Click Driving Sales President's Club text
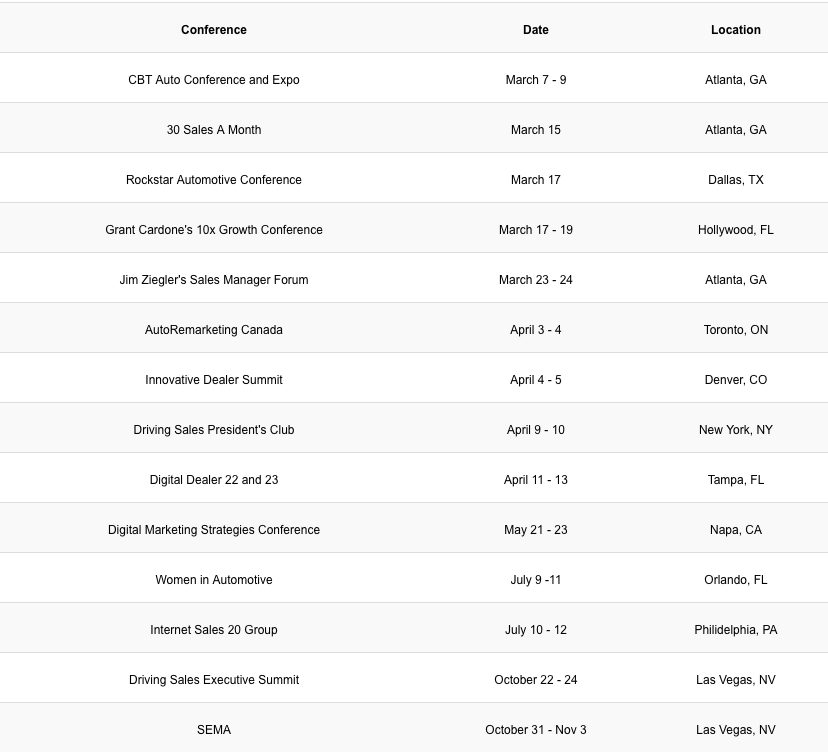This screenshot has width=828, height=752. (x=214, y=430)
